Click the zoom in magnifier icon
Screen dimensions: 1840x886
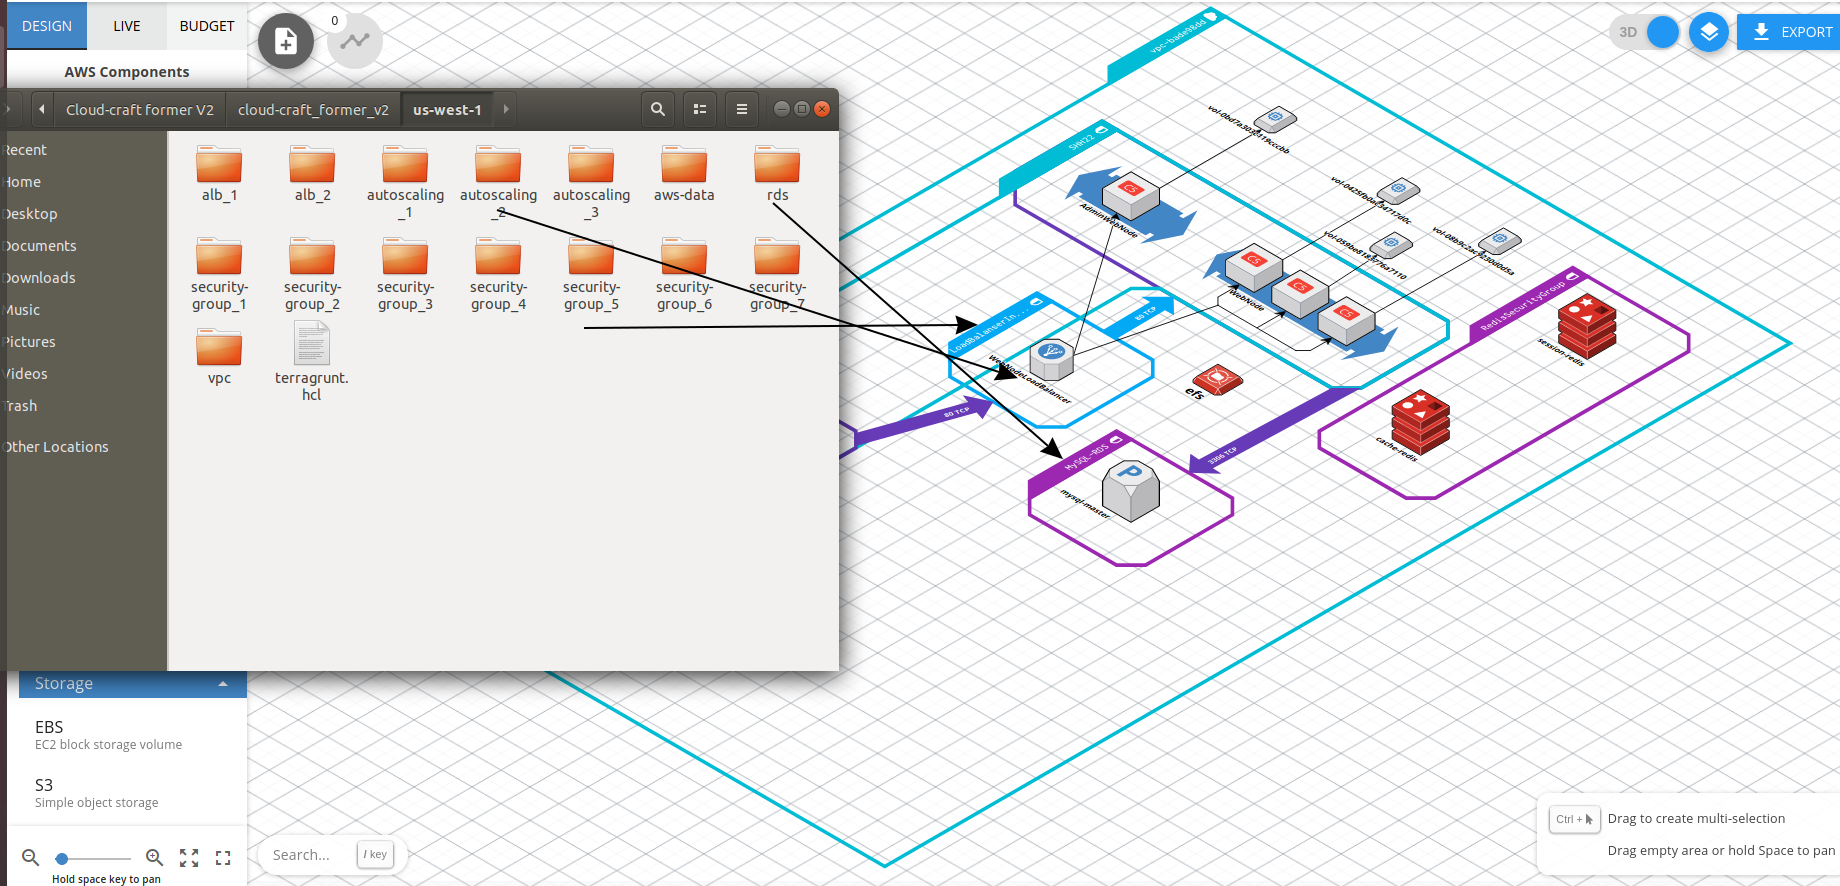[154, 857]
